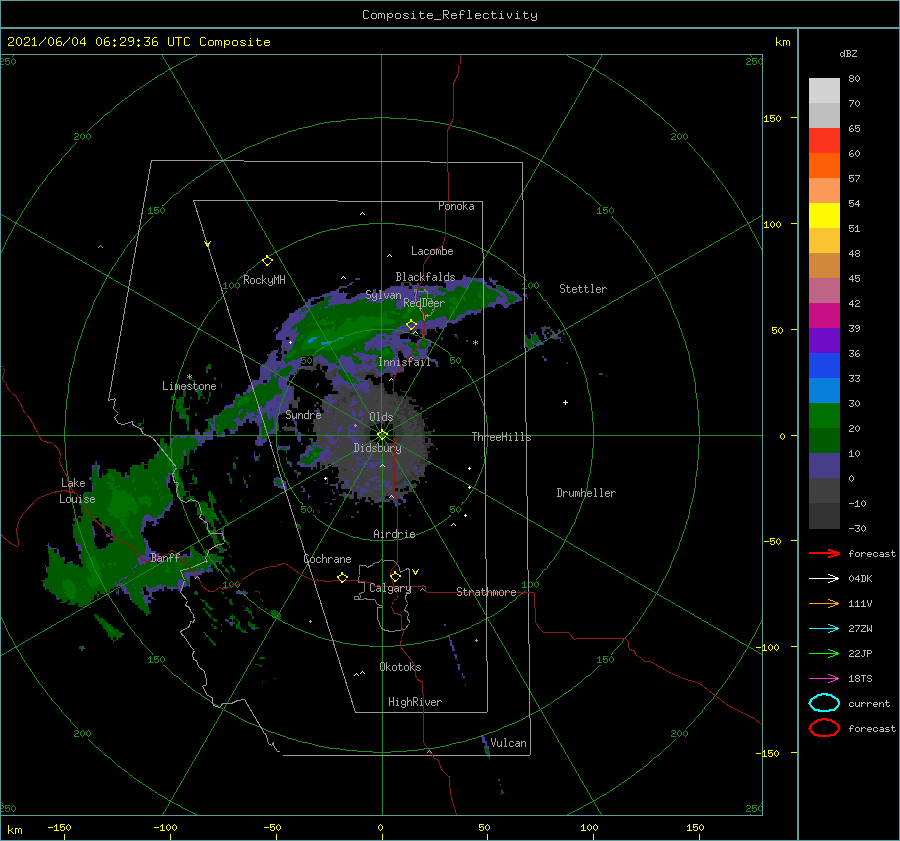This screenshot has height=841, width=900.
Task: Select the 10 dBZ purple color swatch
Action: pos(824,466)
